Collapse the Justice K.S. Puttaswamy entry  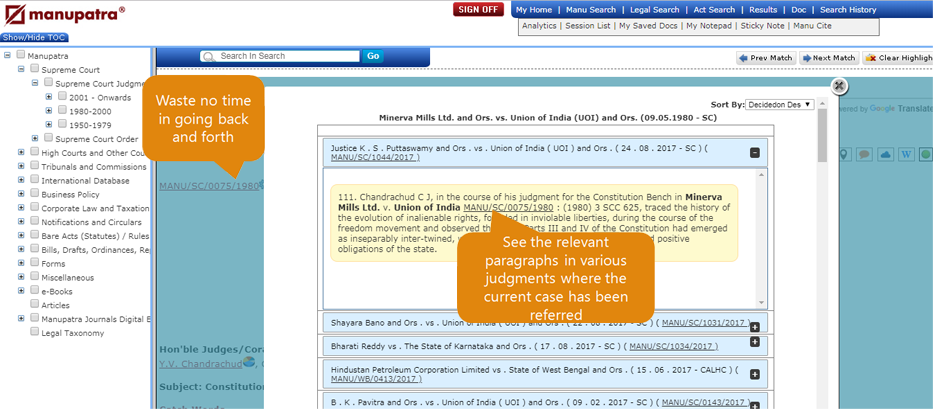pos(755,153)
